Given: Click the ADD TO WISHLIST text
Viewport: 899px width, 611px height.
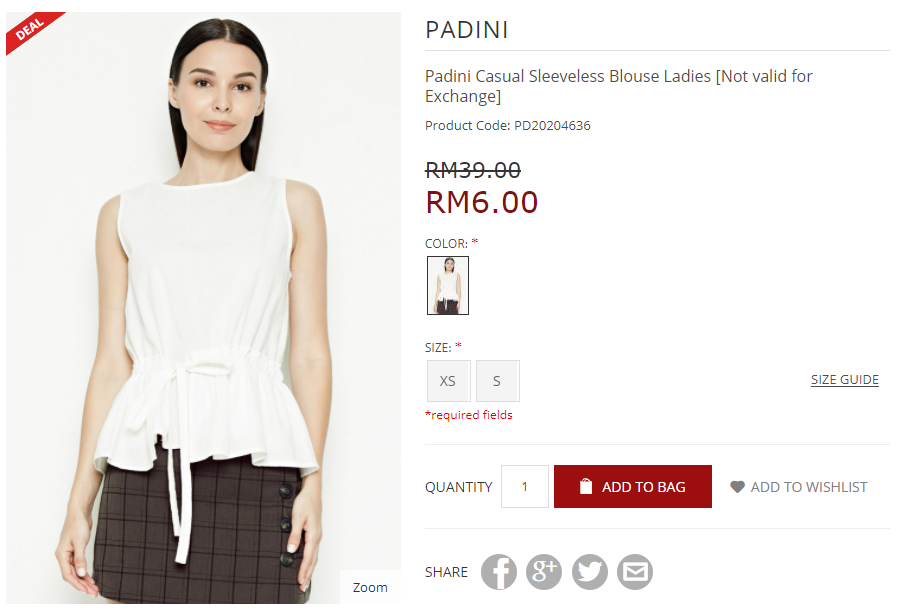Looking at the screenshot, I should (808, 487).
